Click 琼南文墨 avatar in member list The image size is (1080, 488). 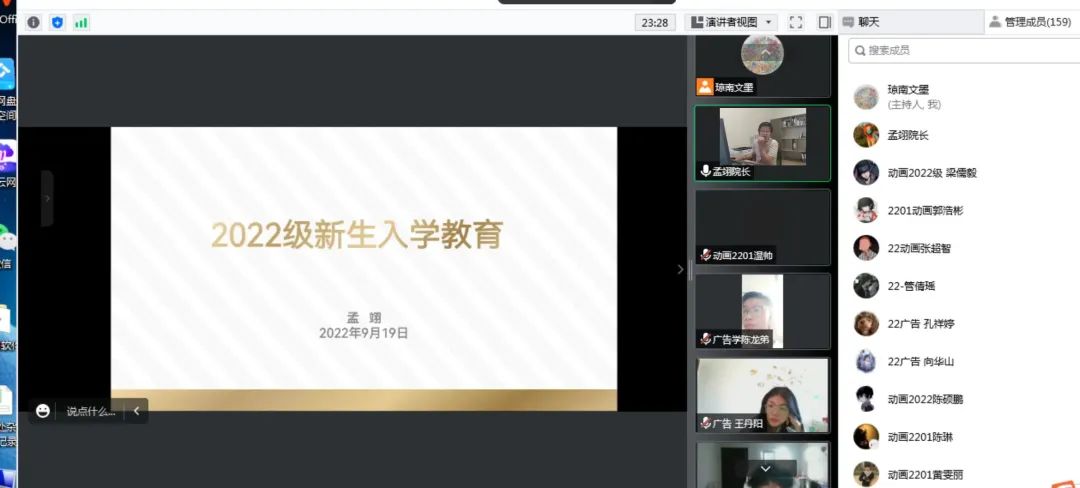point(866,97)
